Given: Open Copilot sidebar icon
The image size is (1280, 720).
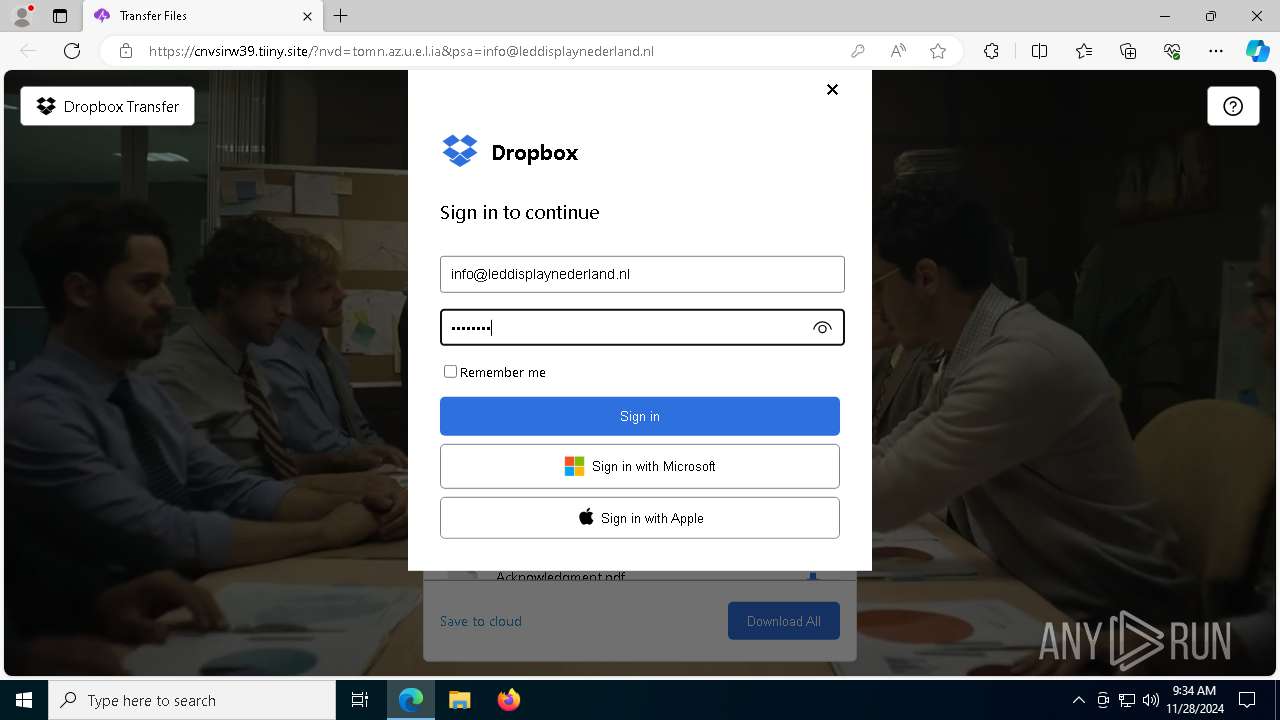Looking at the screenshot, I should tap(1258, 51).
